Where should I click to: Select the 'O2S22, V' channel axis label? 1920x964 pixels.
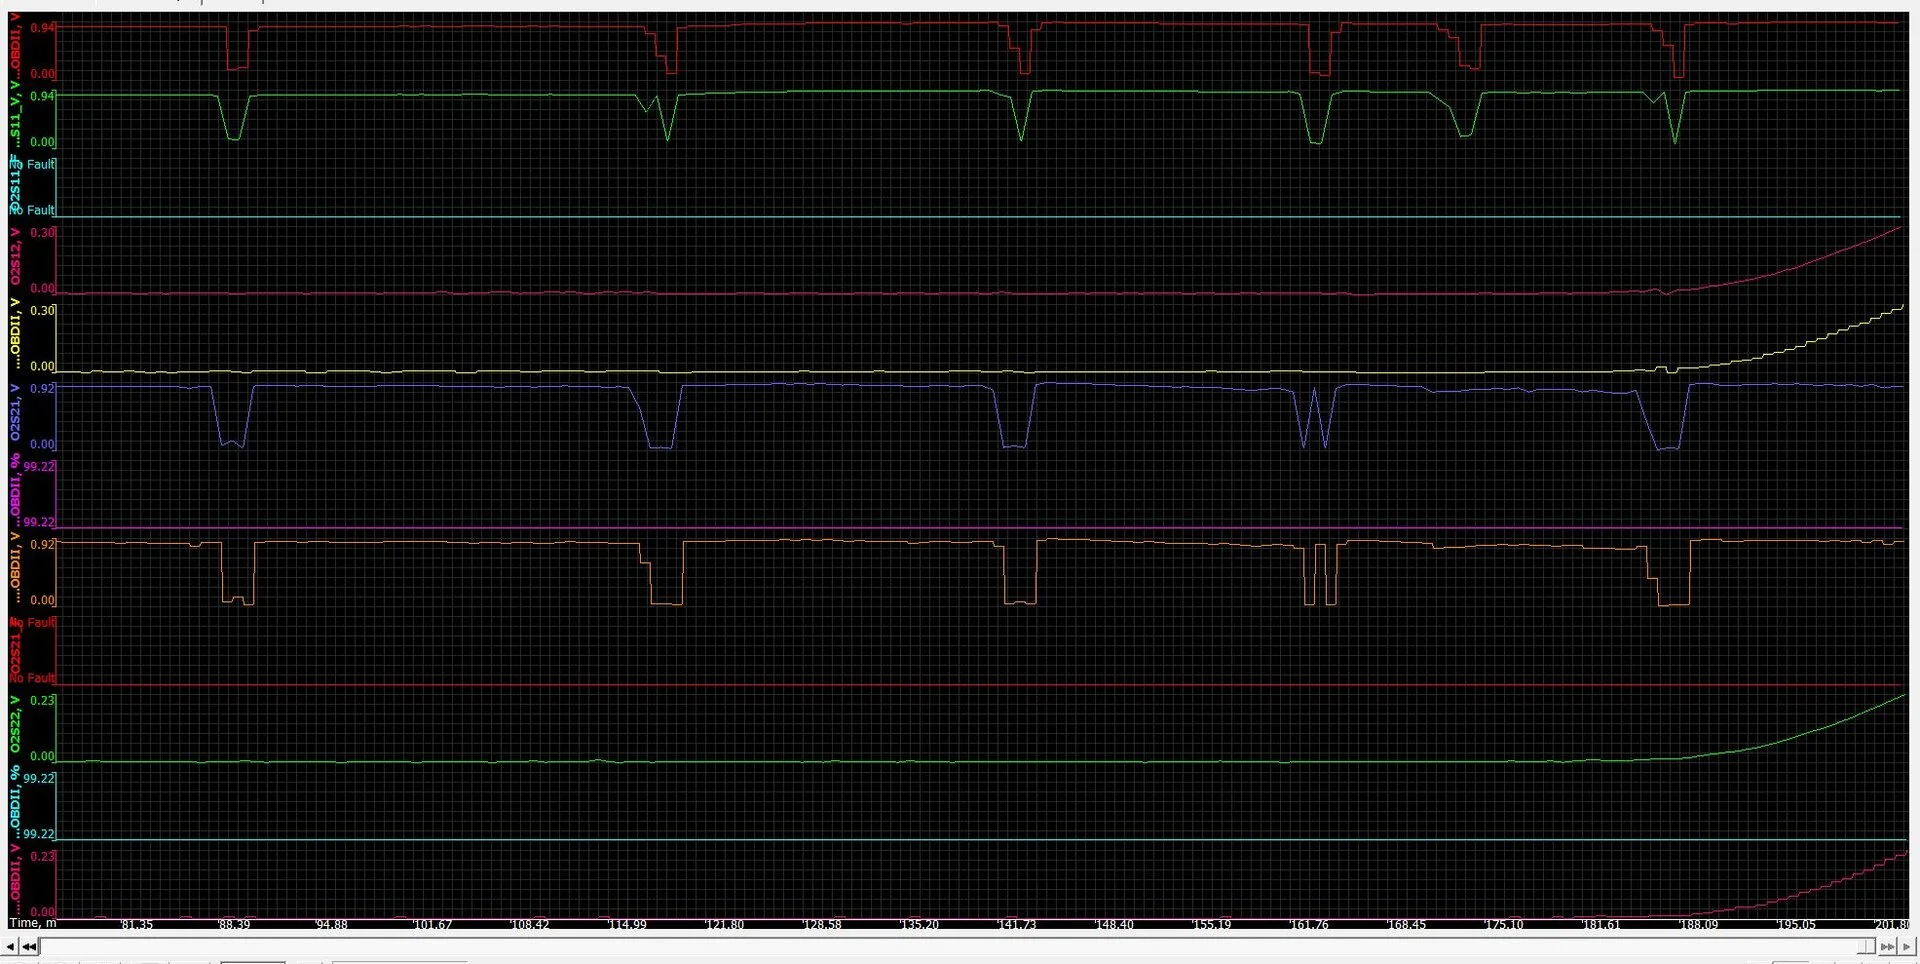pos(15,724)
